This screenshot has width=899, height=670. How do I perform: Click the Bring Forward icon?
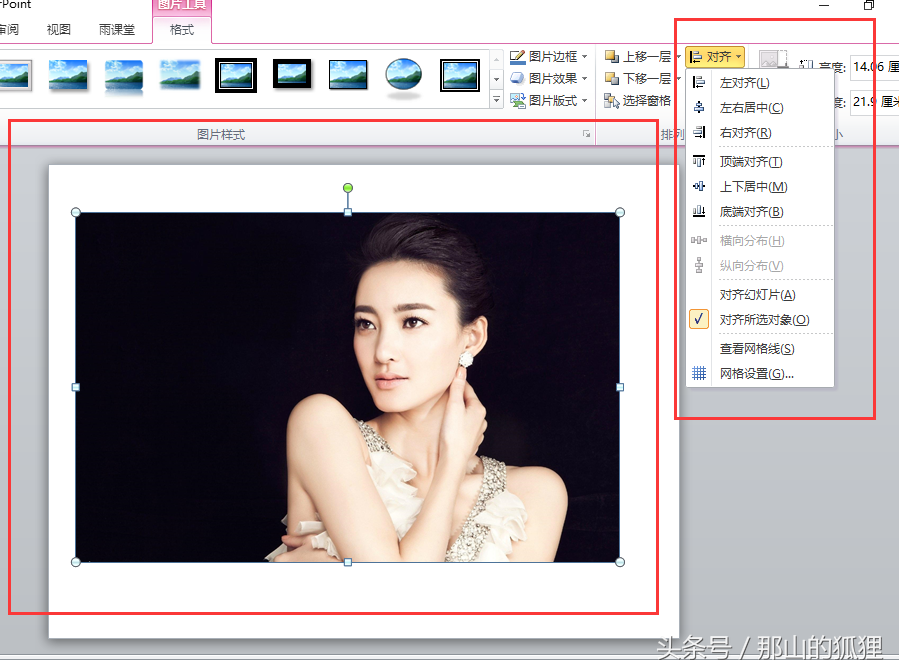coord(612,56)
